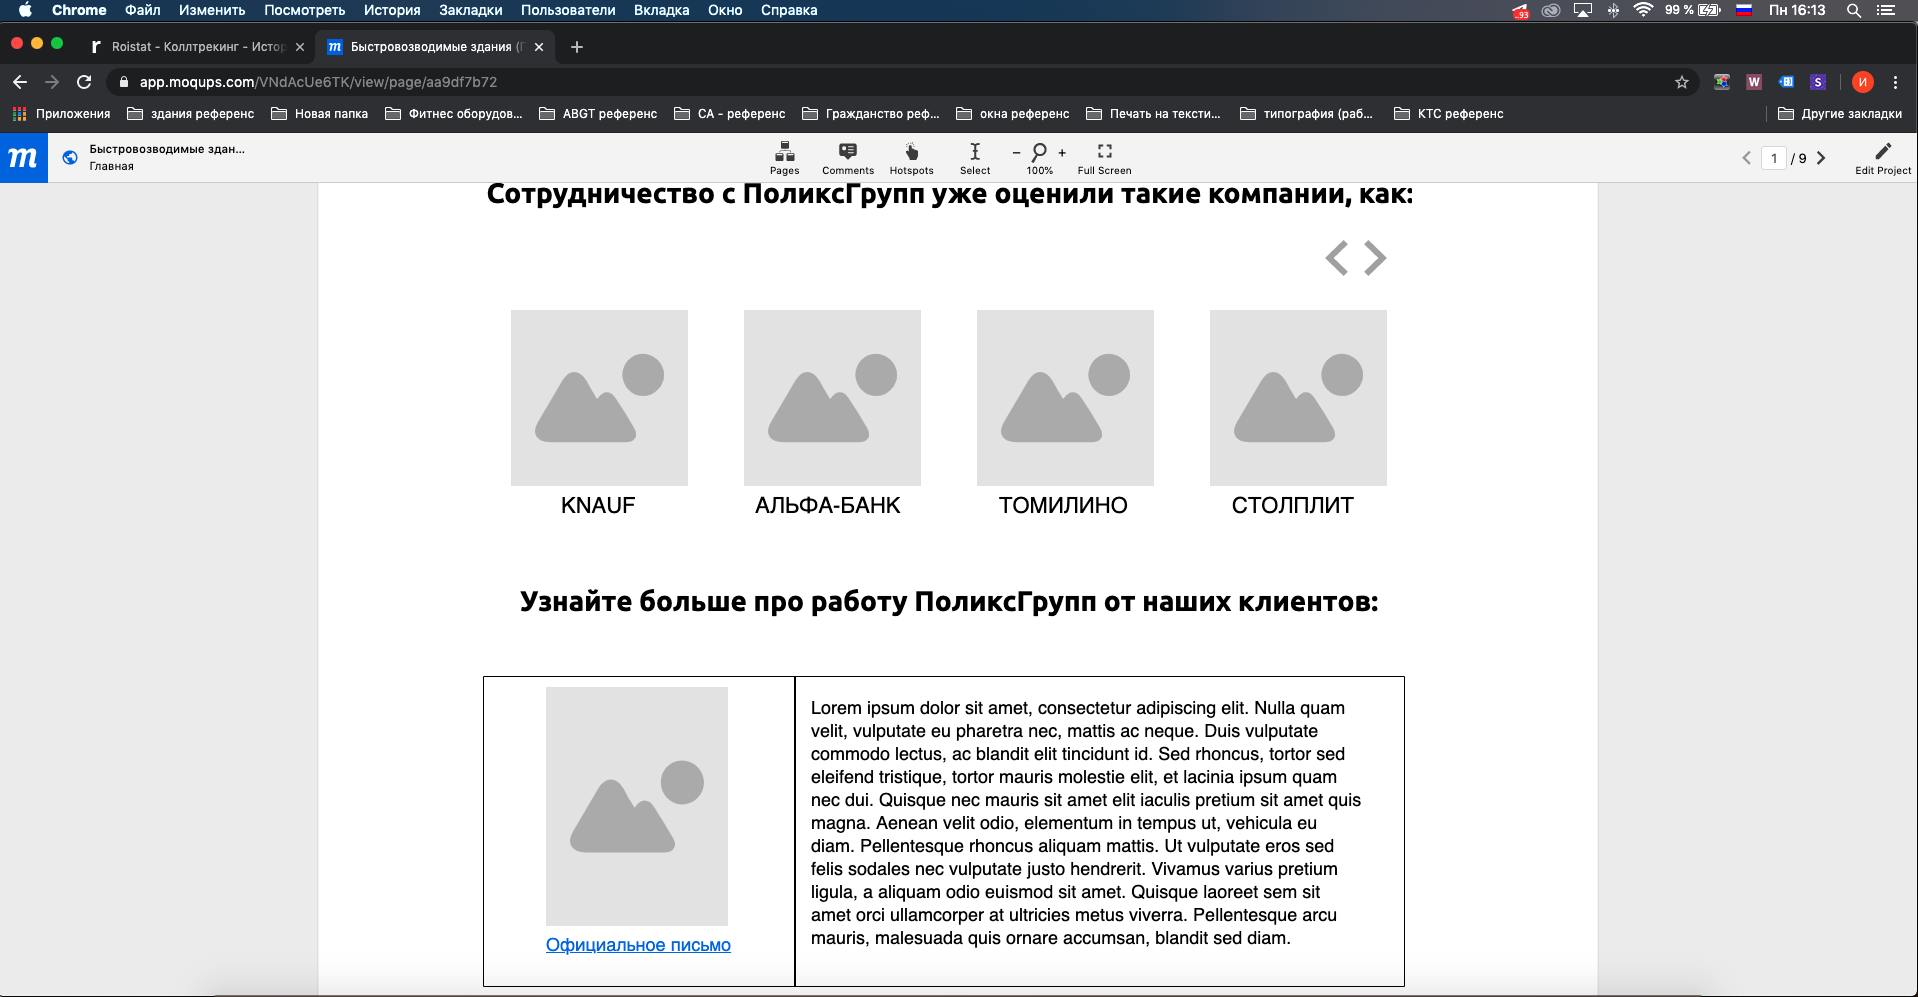Open the Окно menu

725,10
